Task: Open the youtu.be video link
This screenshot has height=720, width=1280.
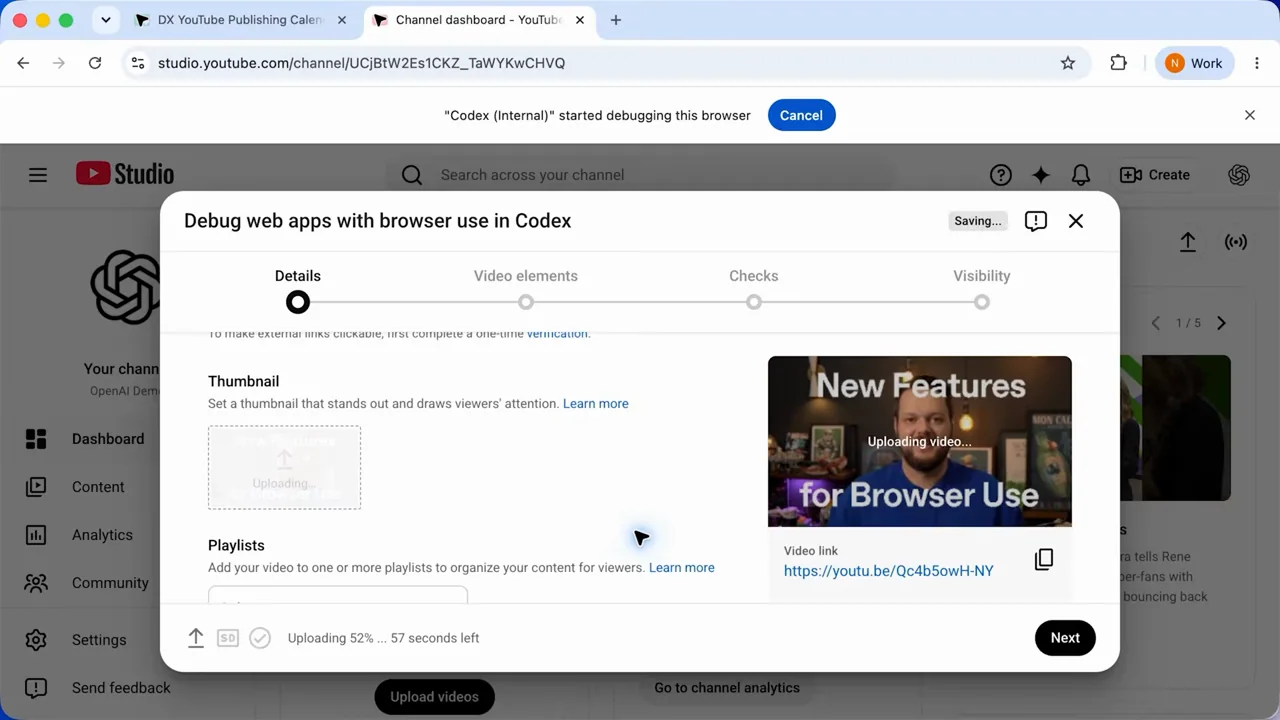Action: (889, 571)
